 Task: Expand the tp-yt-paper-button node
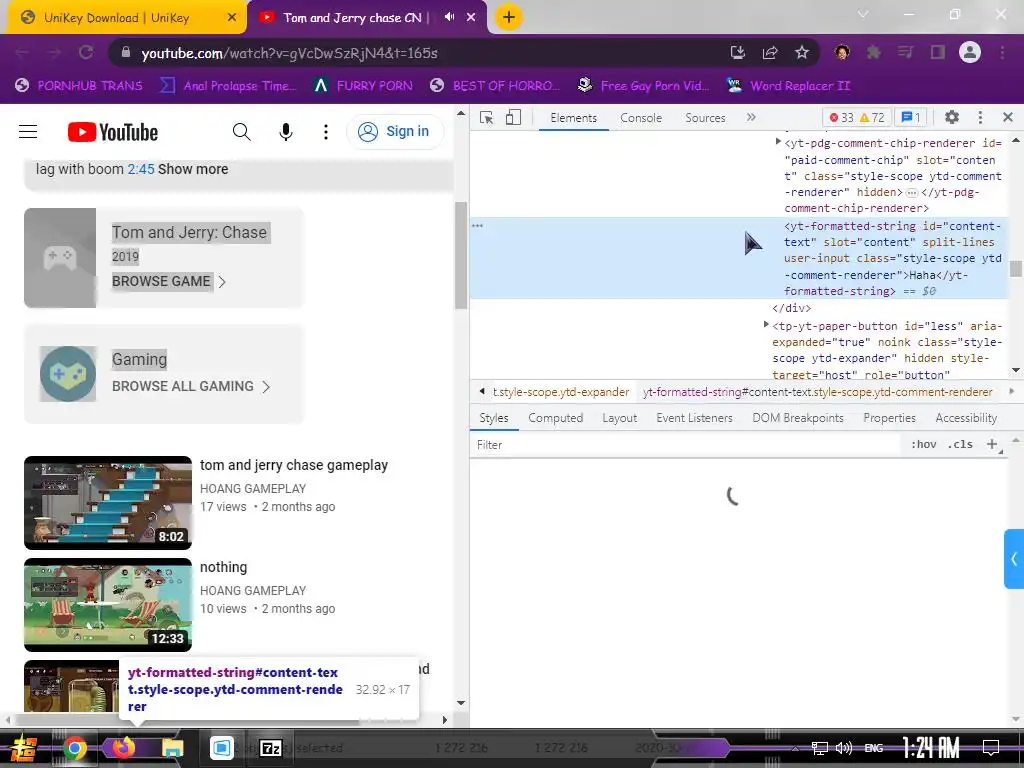766,325
